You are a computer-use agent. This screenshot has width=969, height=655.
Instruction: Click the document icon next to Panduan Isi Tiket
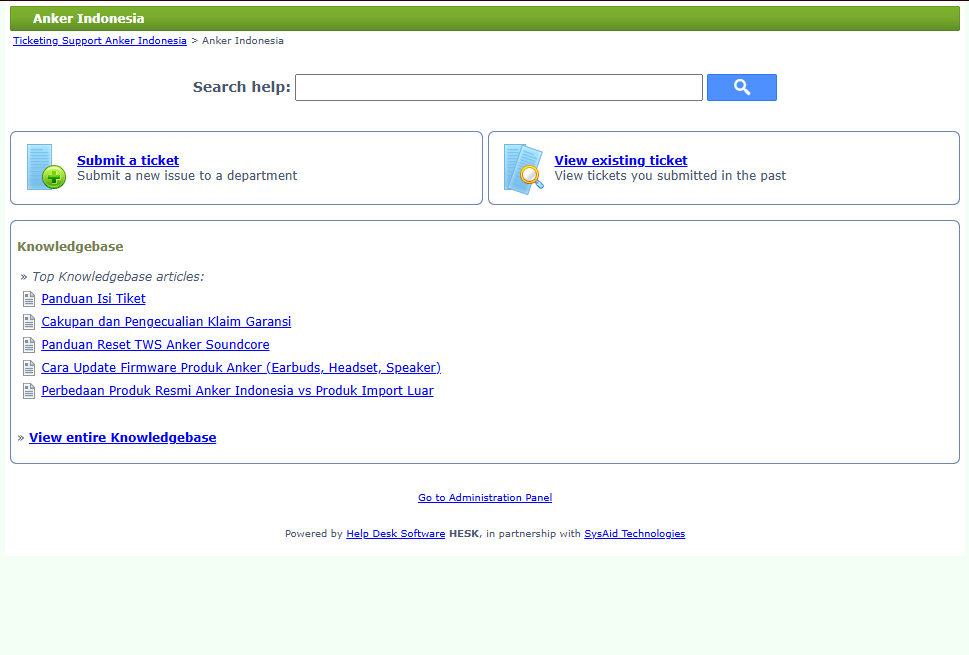(x=29, y=298)
